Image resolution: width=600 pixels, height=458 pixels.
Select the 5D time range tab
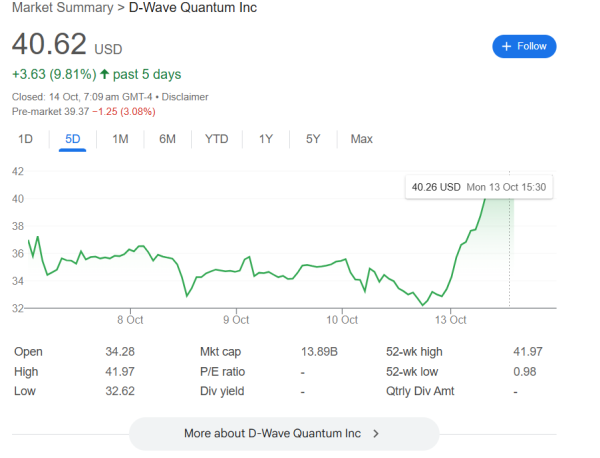(x=73, y=139)
